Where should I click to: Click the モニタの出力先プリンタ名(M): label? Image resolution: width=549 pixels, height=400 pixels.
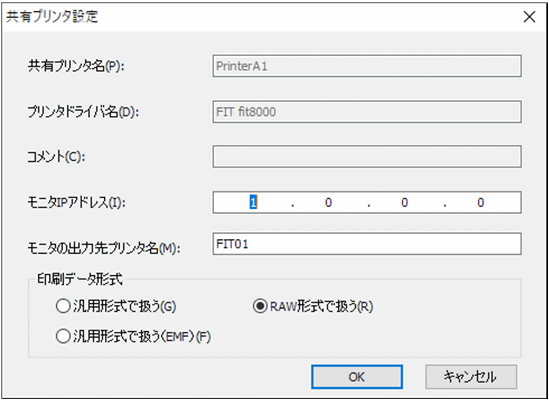pyautogui.click(x=103, y=248)
